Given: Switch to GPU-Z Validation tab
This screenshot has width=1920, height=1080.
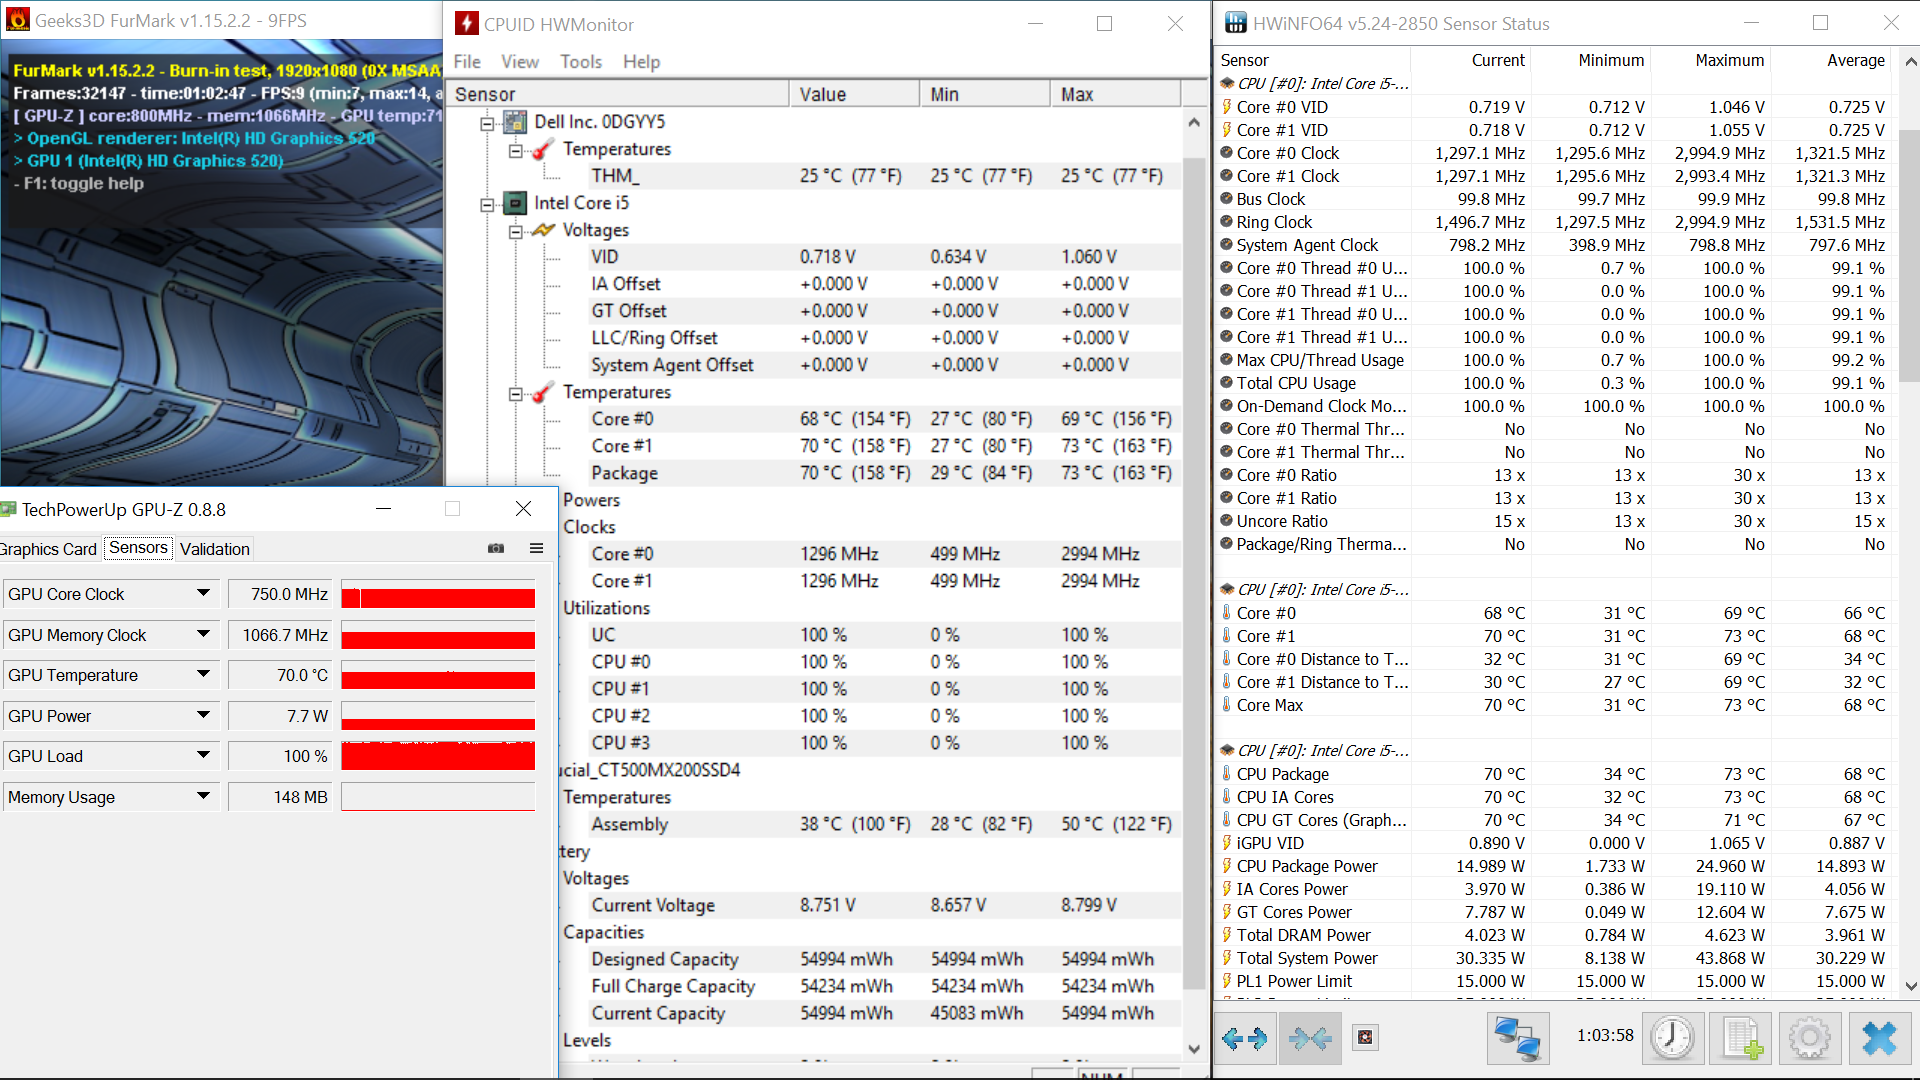Looking at the screenshot, I should (215, 549).
